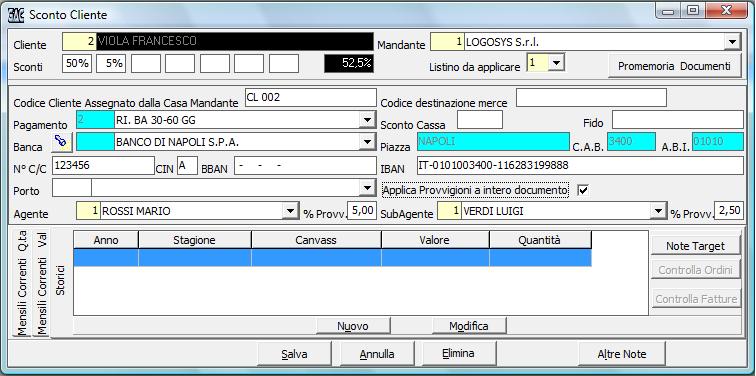
Task: Click the Controlla Fatture button
Action: click(x=695, y=299)
